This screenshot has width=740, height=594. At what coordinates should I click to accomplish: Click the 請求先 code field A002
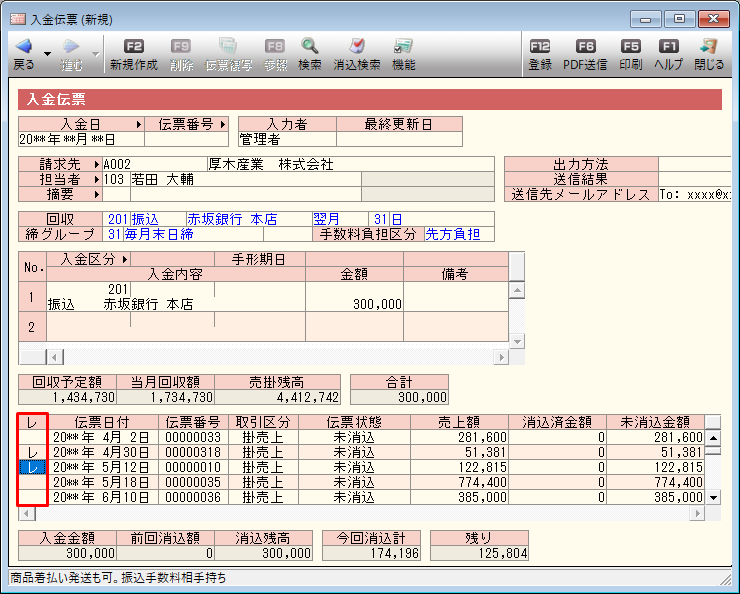[155, 165]
